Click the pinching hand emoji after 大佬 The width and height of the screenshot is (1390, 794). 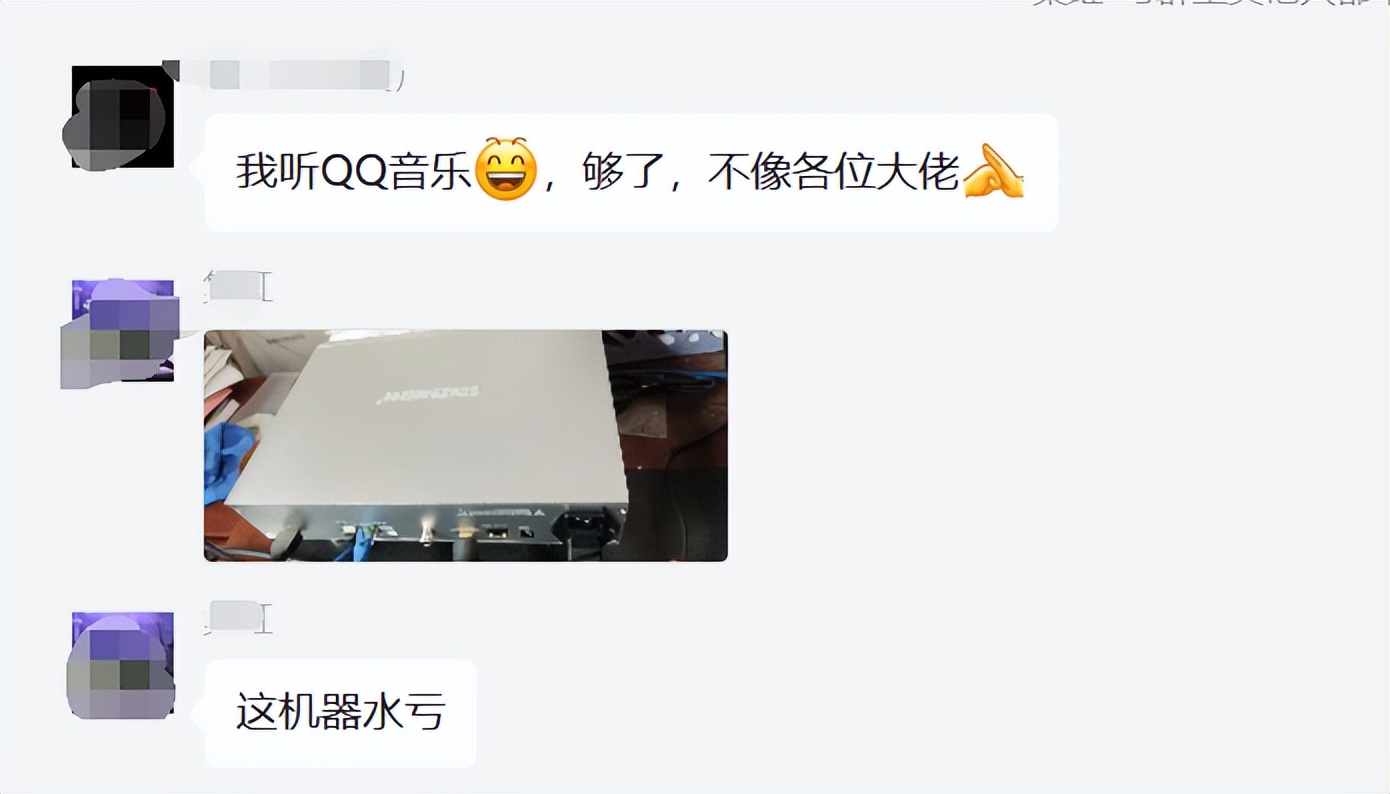[x=993, y=172]
